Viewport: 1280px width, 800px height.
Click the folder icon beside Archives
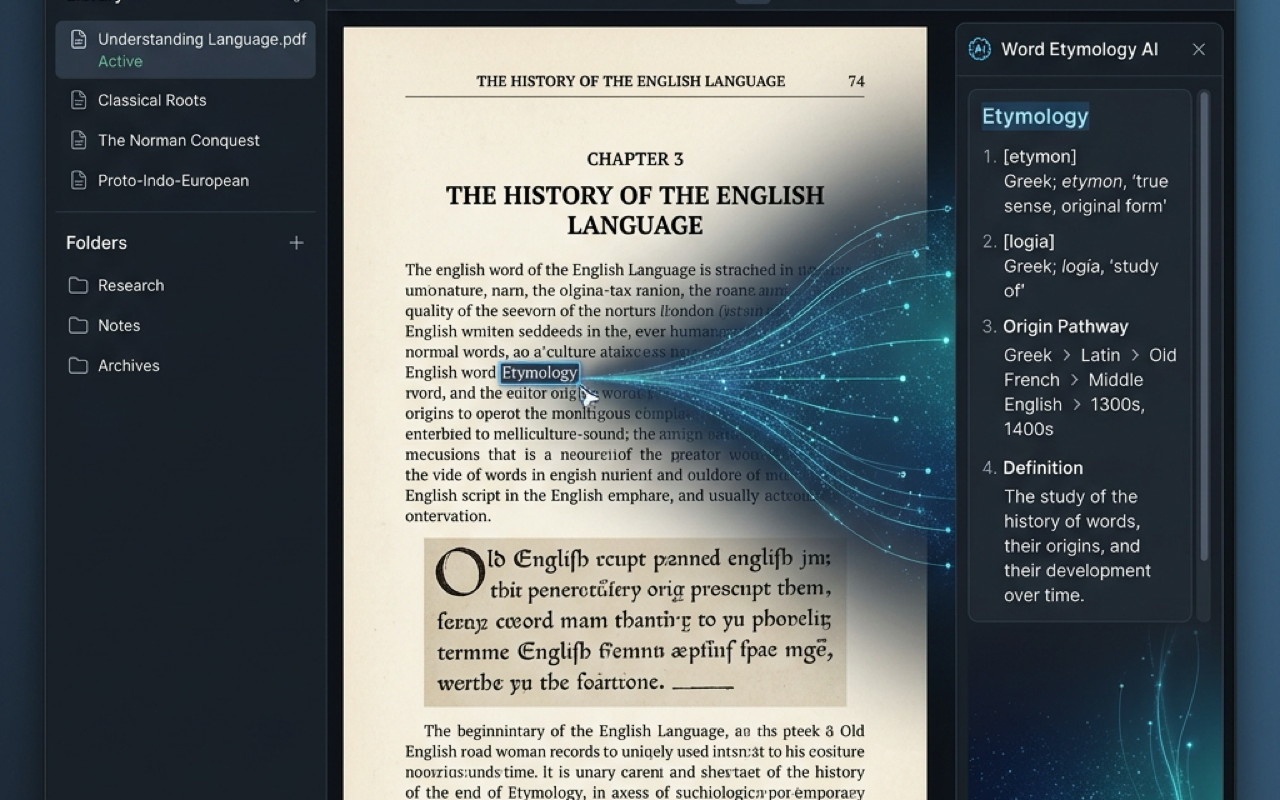[78, 365]
